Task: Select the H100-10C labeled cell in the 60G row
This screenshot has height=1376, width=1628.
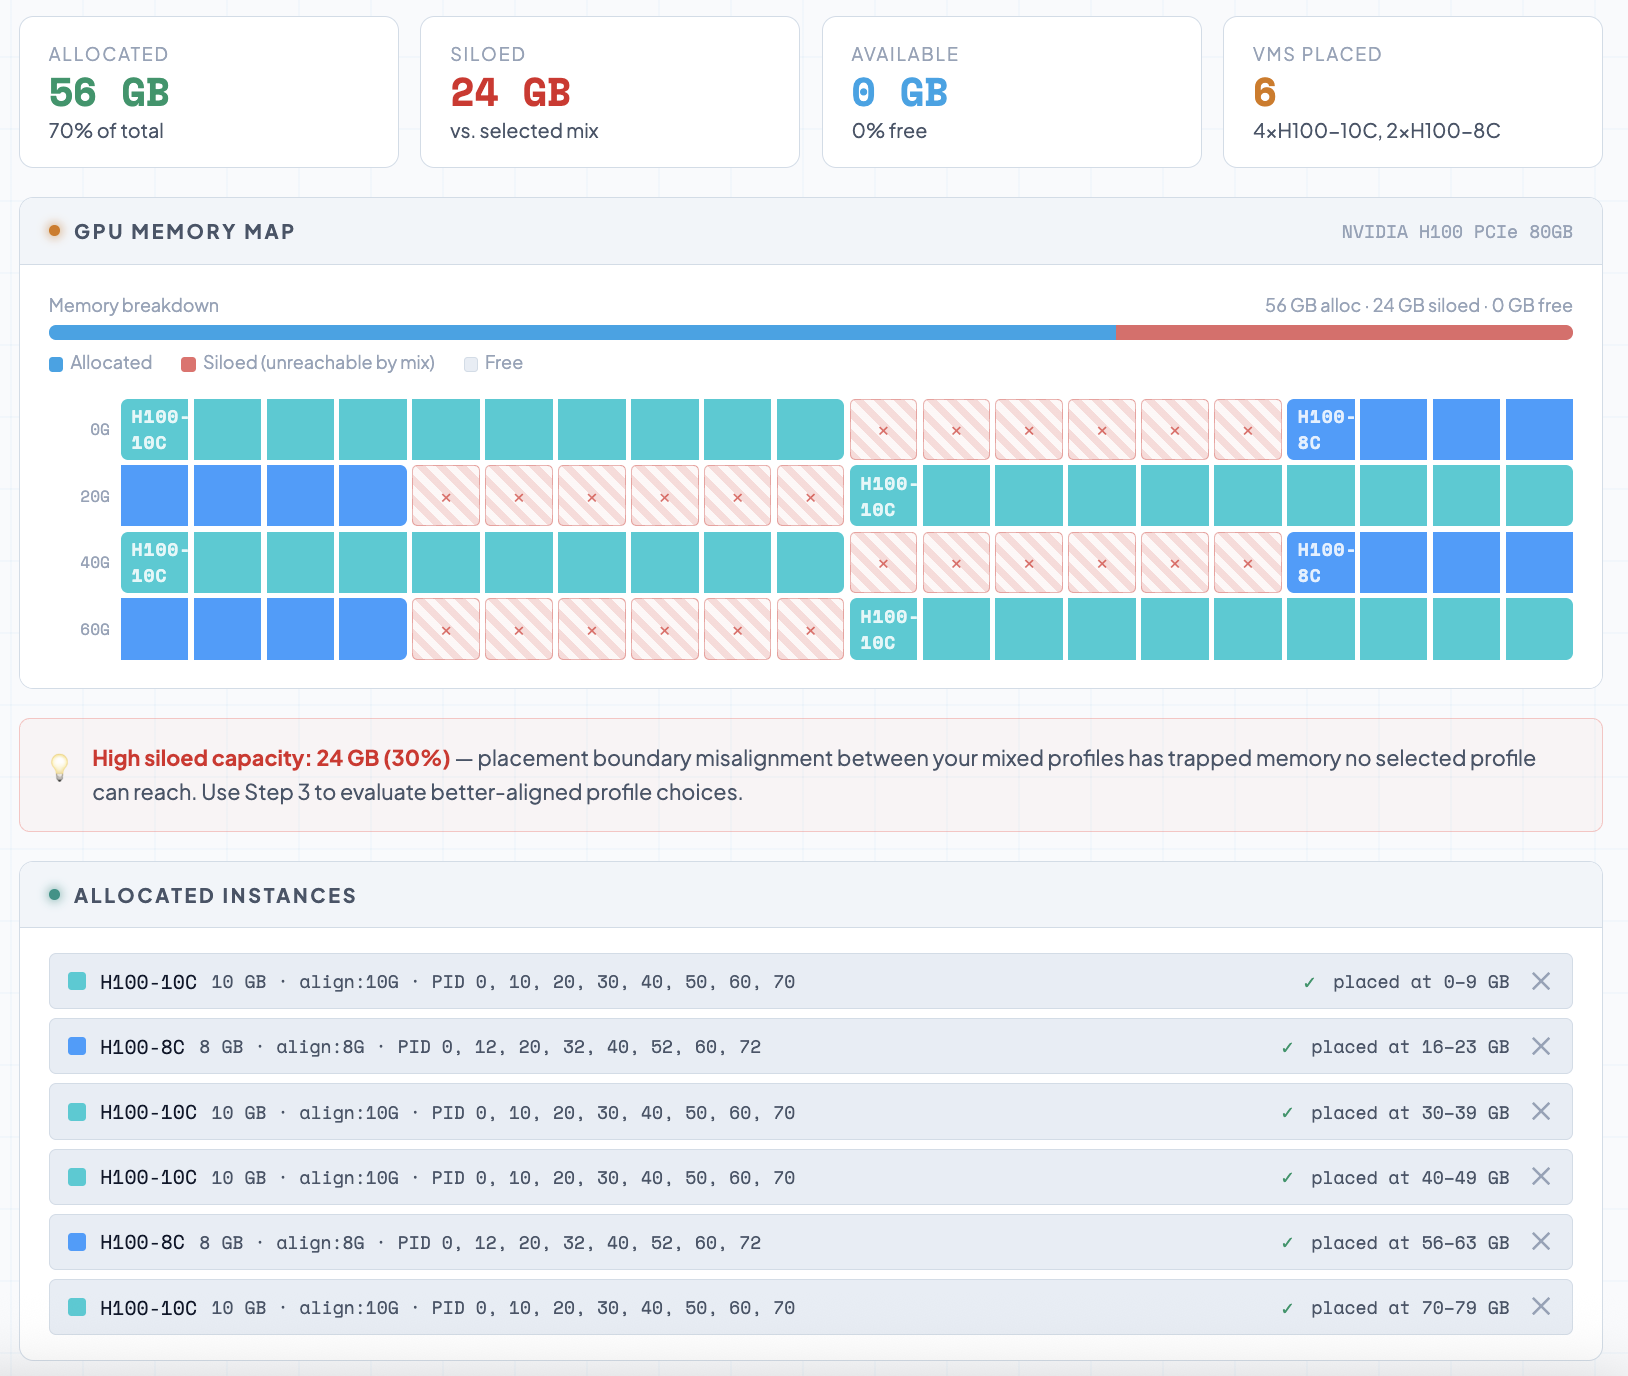Action: [883, 630]
